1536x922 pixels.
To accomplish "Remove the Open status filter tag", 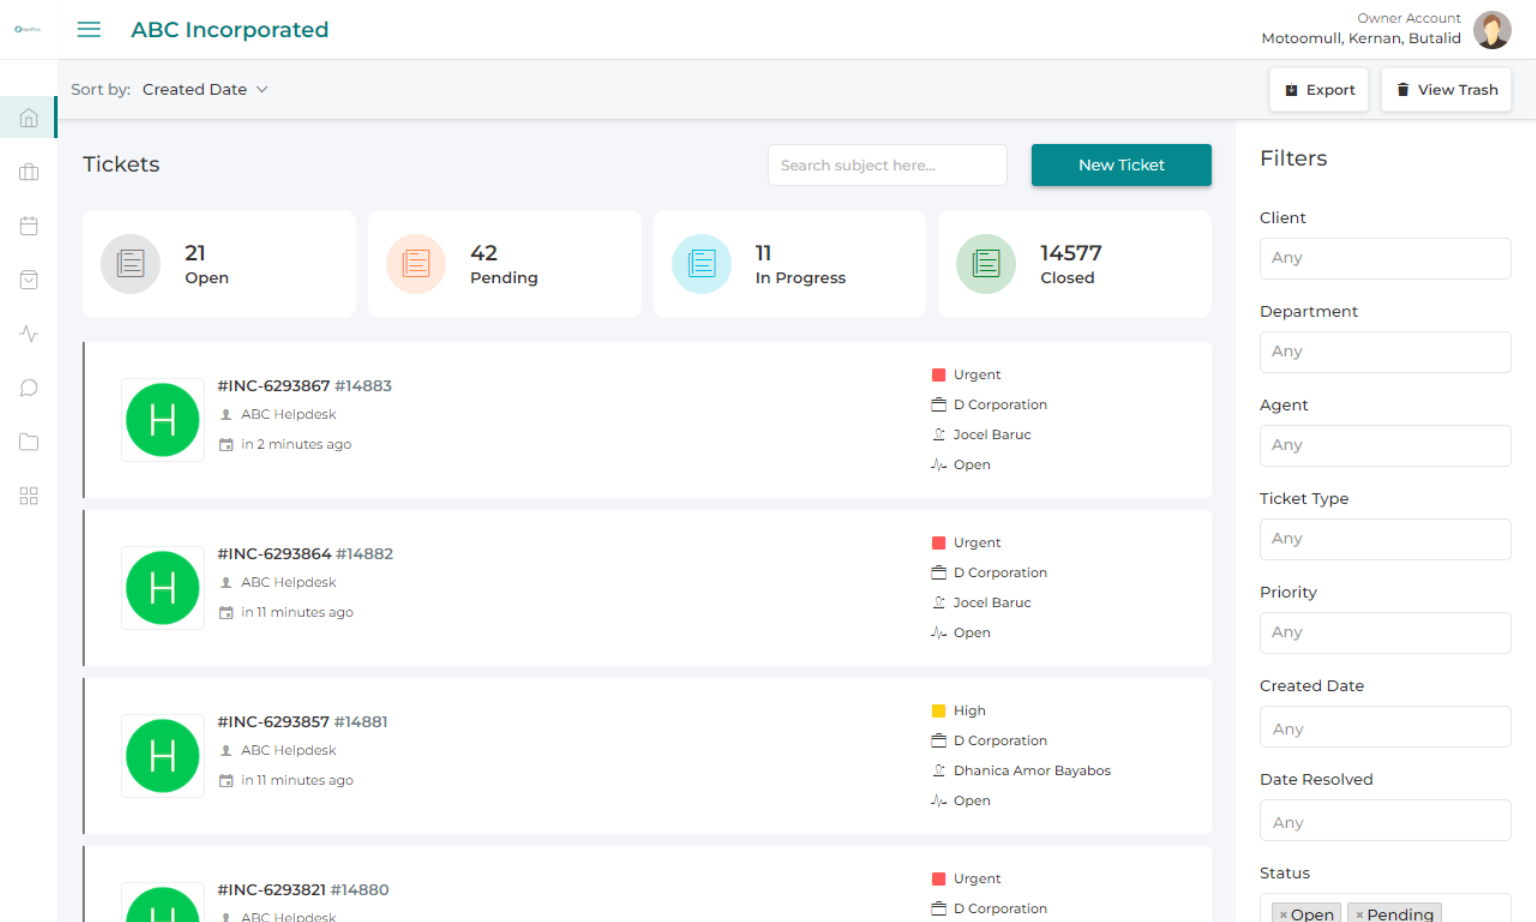I will [x=1283, y=915].
